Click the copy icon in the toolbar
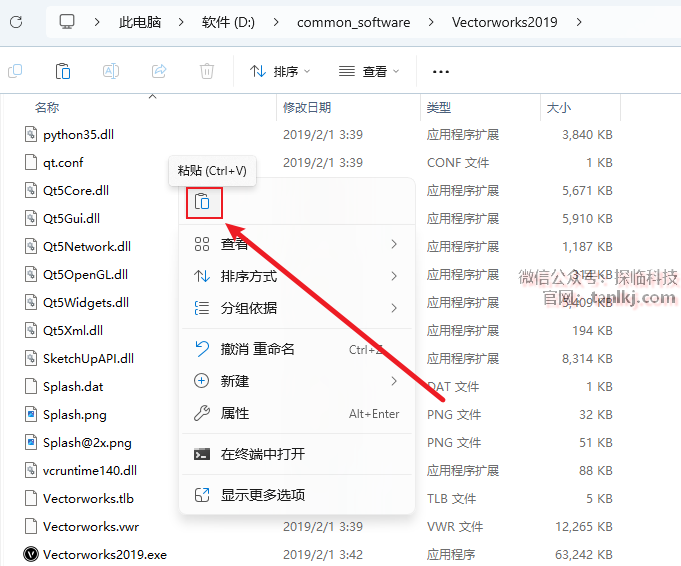The width and height of the screenshot is (681, 566). point(15,71)
